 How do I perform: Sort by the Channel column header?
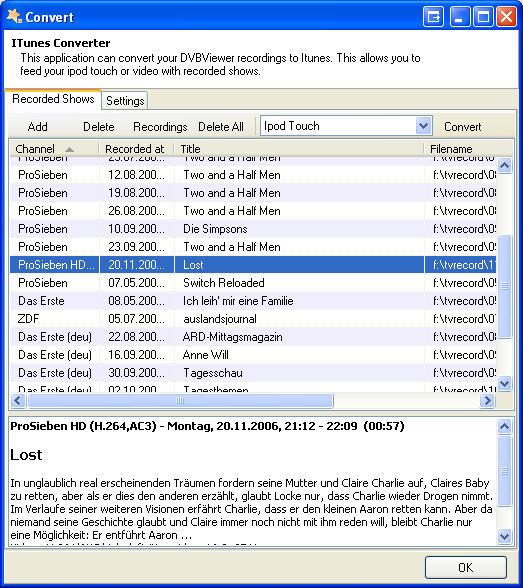tap(54, 149)
